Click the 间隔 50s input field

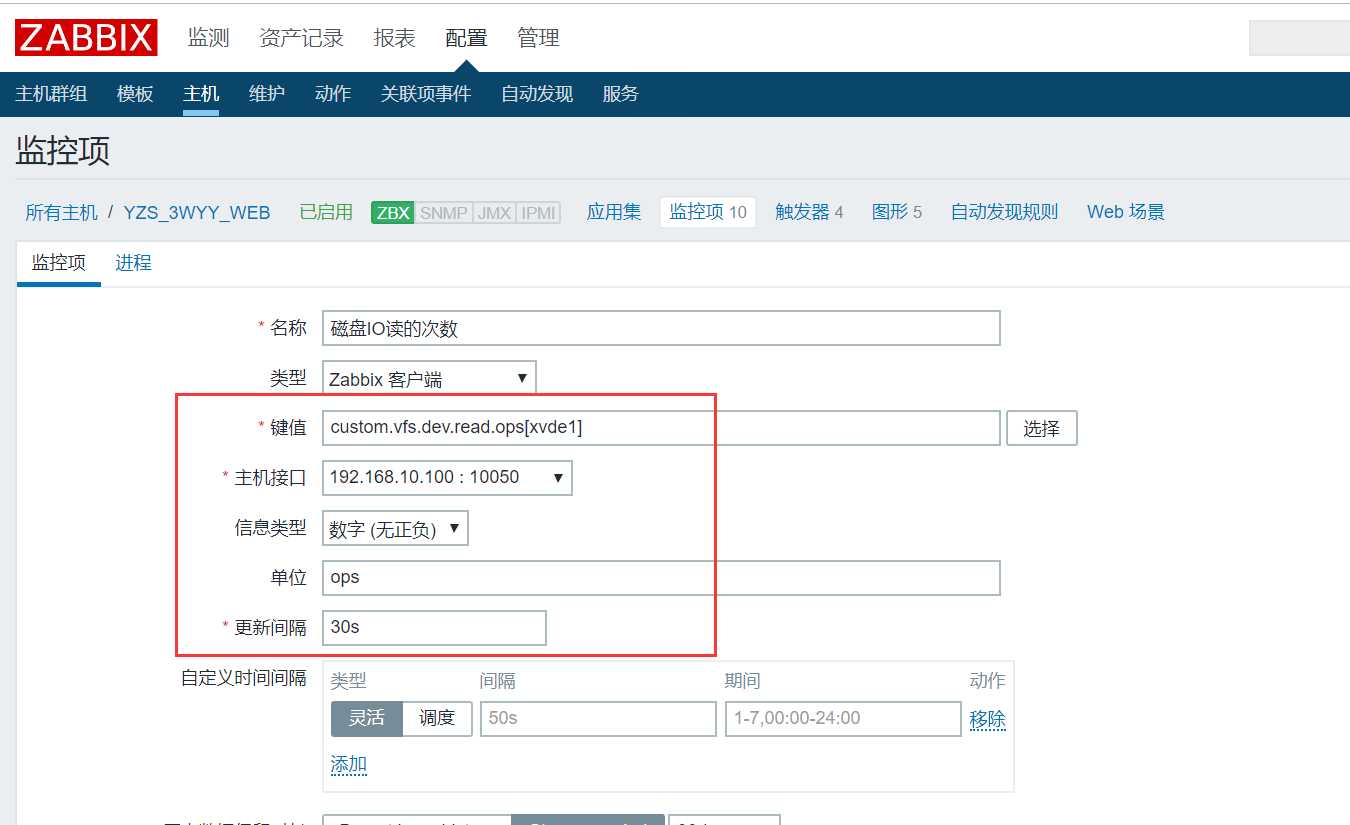(598, 718)
